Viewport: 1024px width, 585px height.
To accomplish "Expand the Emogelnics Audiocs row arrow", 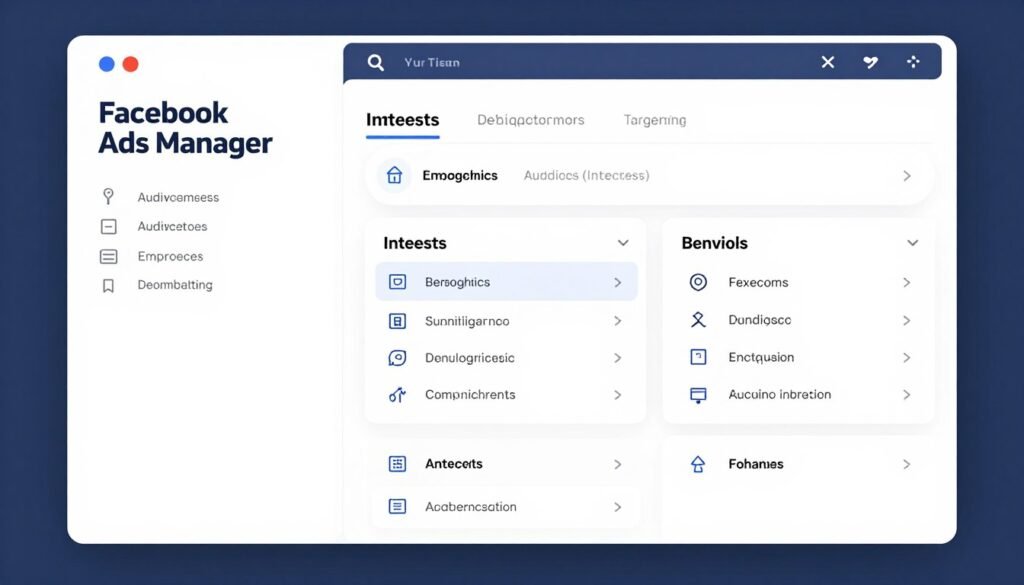I will tap(907, 174).
